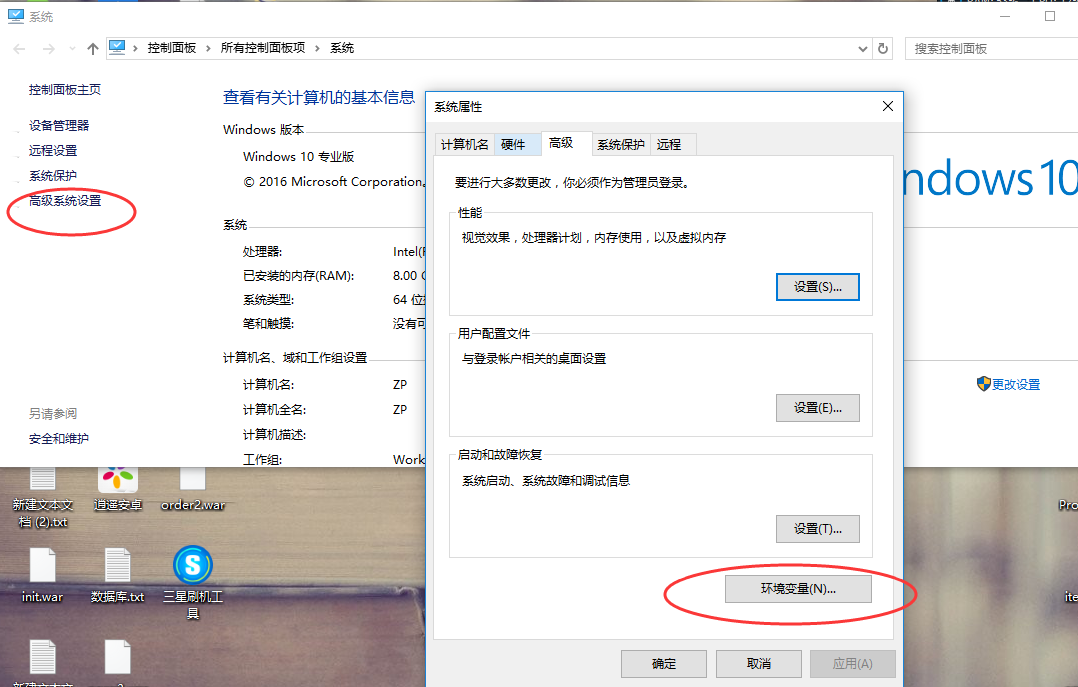1078x687 pixels.
Task: Open 控制面板主页 link
Action: [x=65, y=89]
